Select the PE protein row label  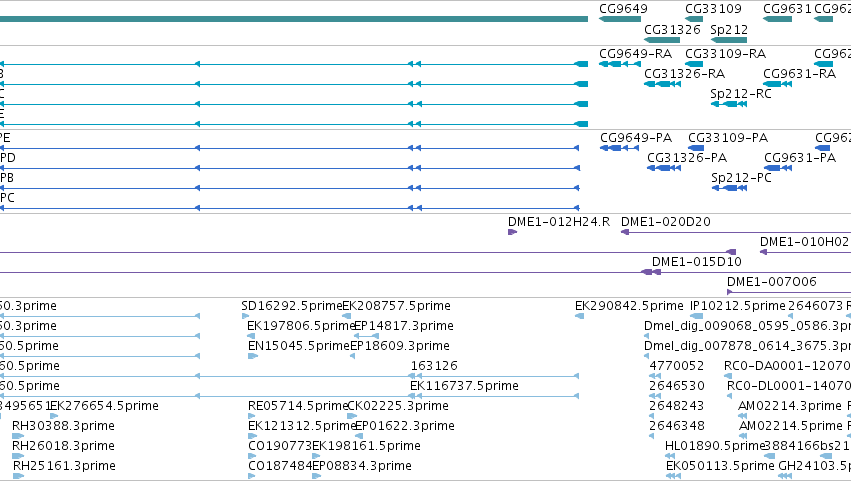(5, 138)
